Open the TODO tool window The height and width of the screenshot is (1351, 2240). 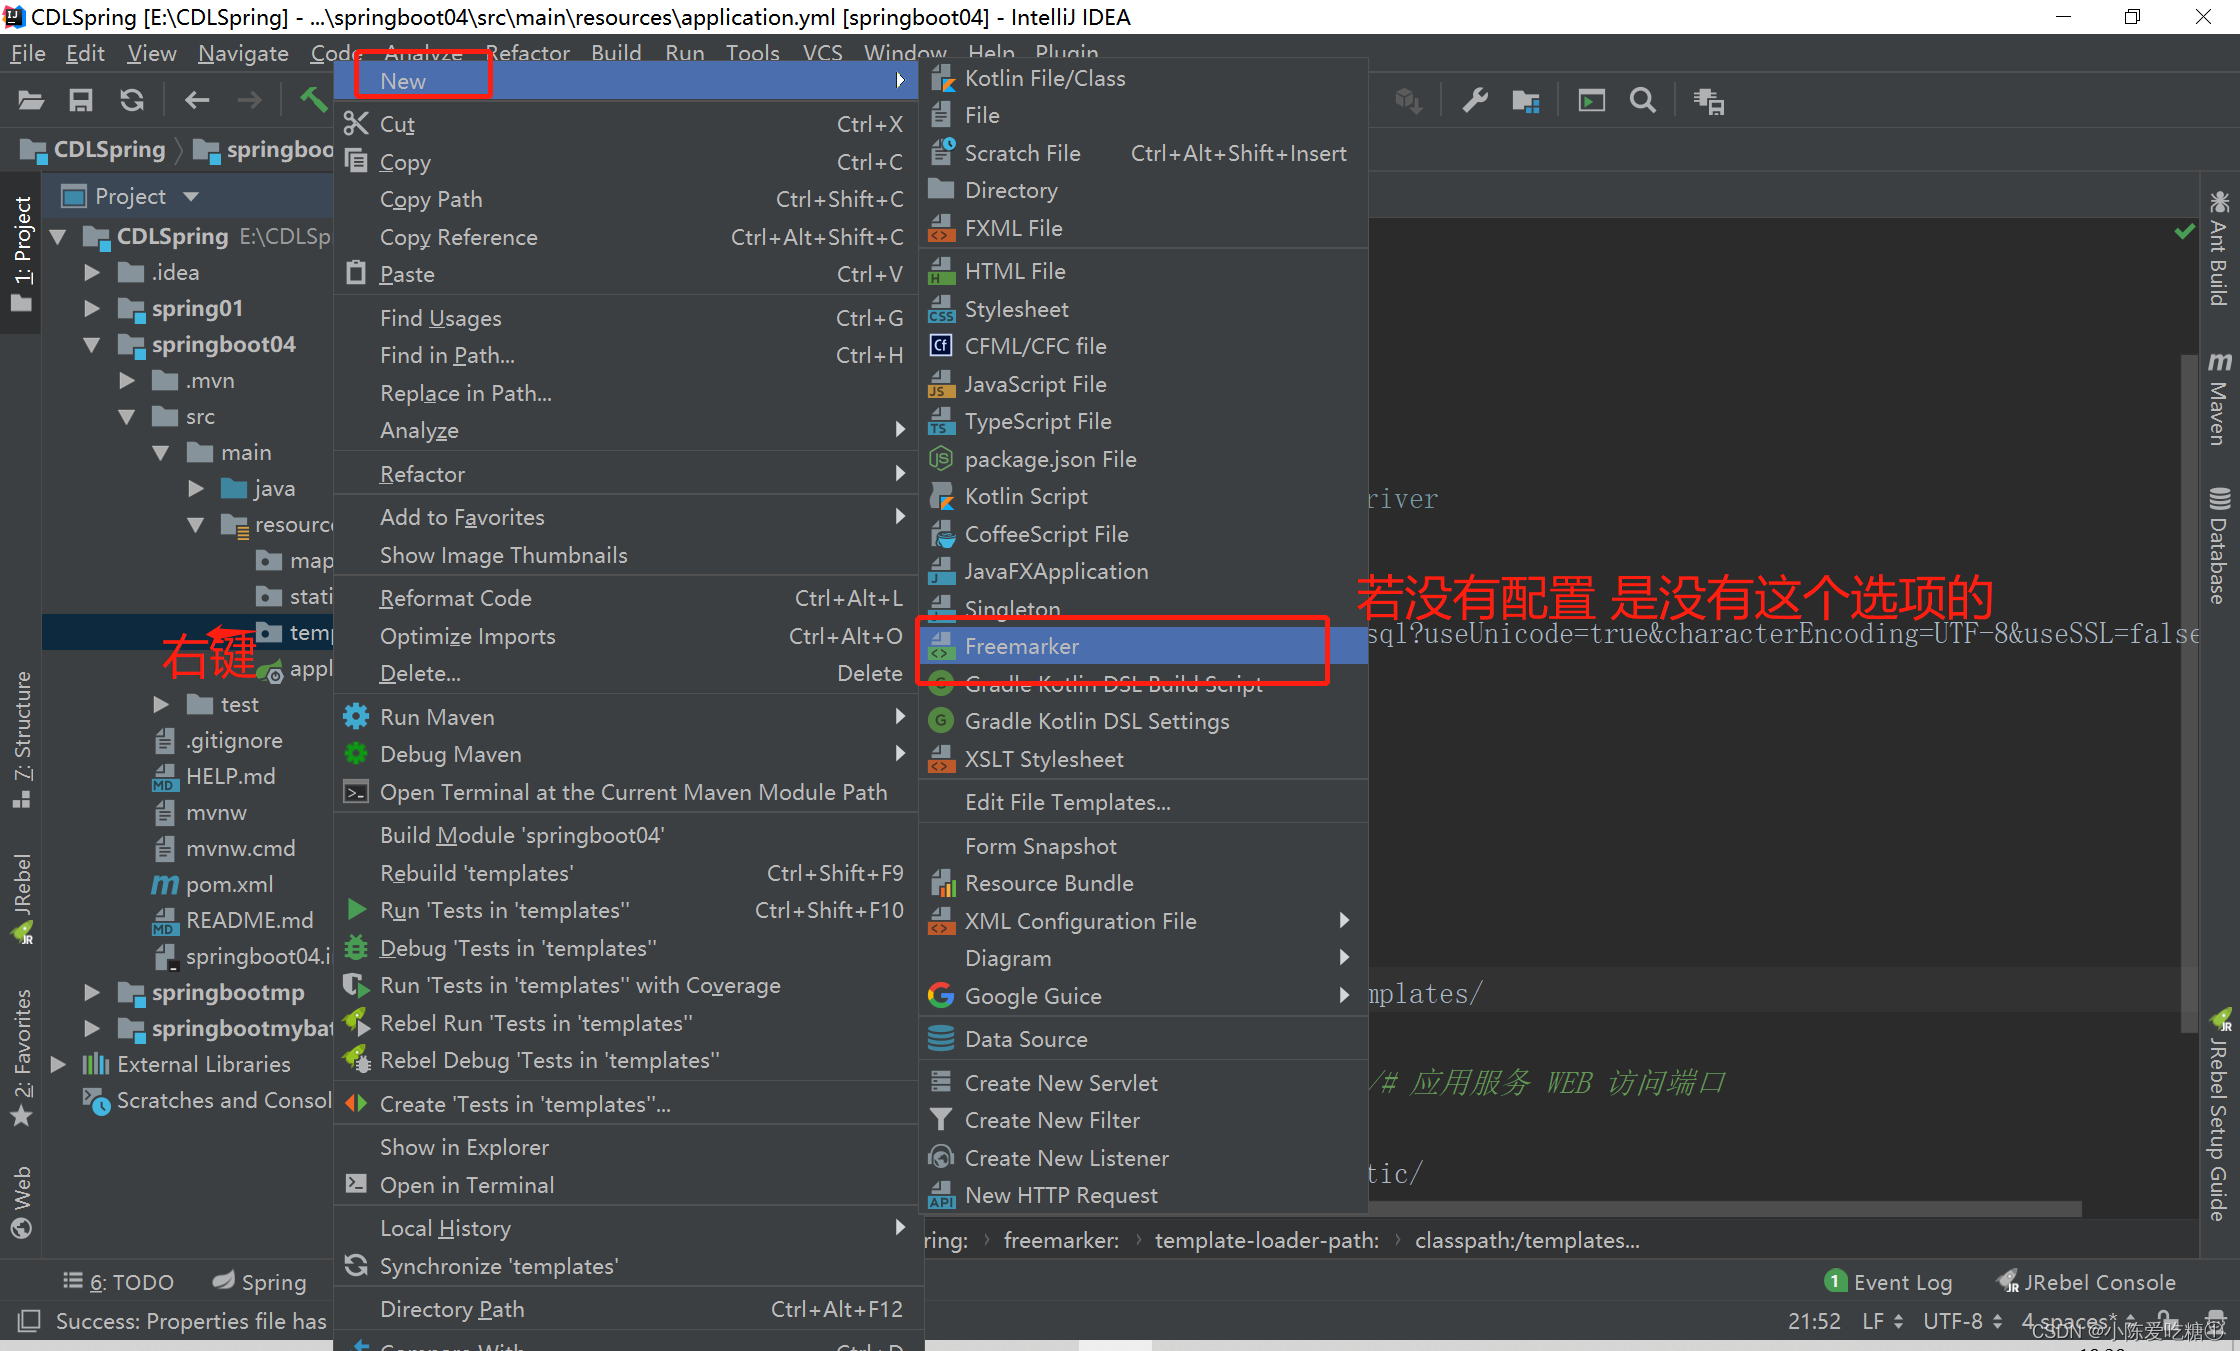tap(118, 1282)
